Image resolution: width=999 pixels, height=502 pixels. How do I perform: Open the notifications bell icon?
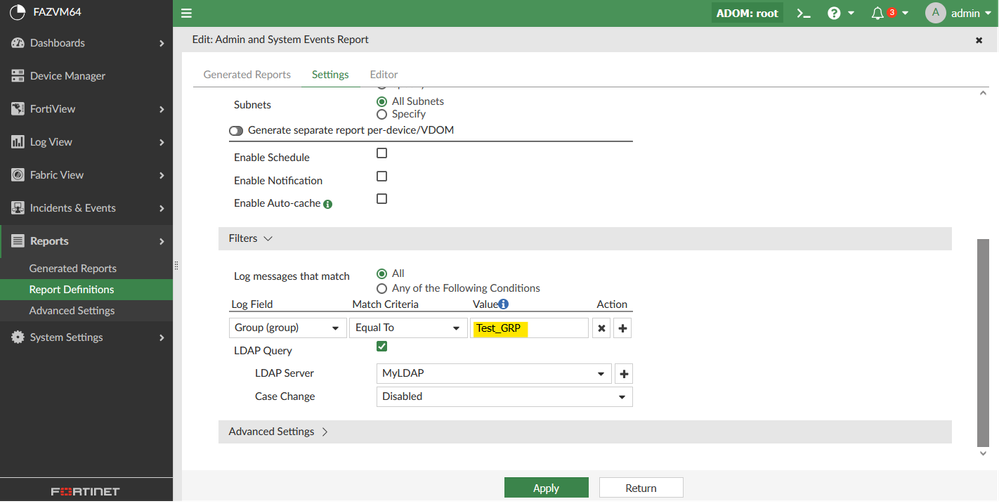coord(877,13)
